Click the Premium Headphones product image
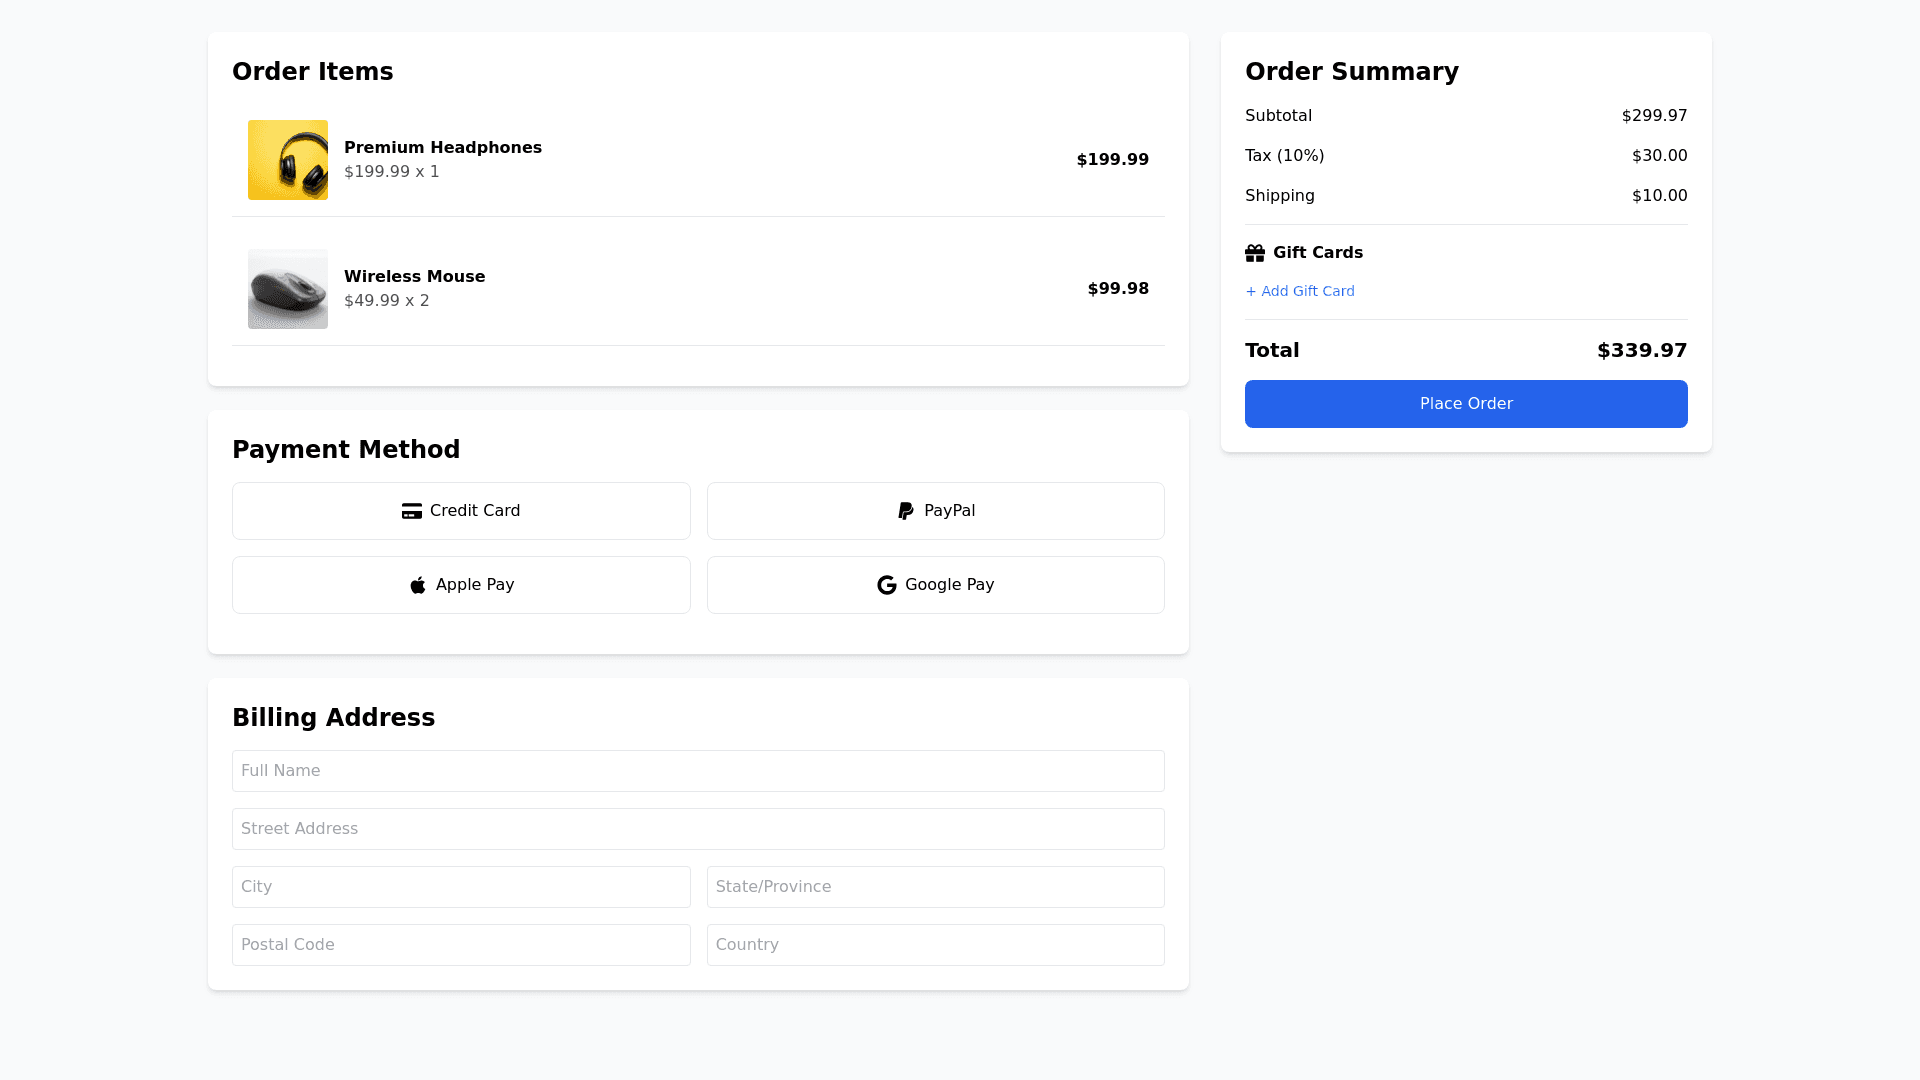Image resolution: width=1920 pixels, height=1080 pixels. (288, 160)
